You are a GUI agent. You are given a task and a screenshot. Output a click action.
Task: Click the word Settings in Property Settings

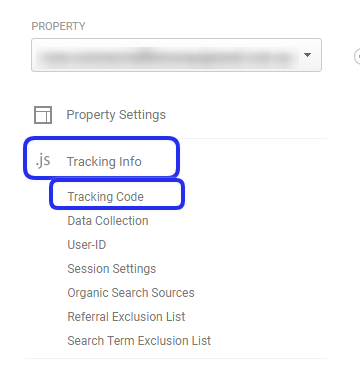(142, 115)
